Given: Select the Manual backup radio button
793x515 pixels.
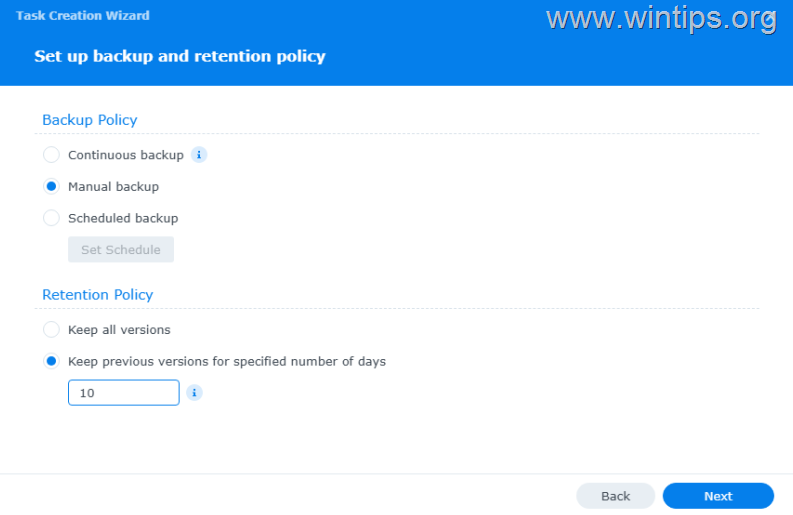Looking at the screenshot, I should click(x=51, y=186).
